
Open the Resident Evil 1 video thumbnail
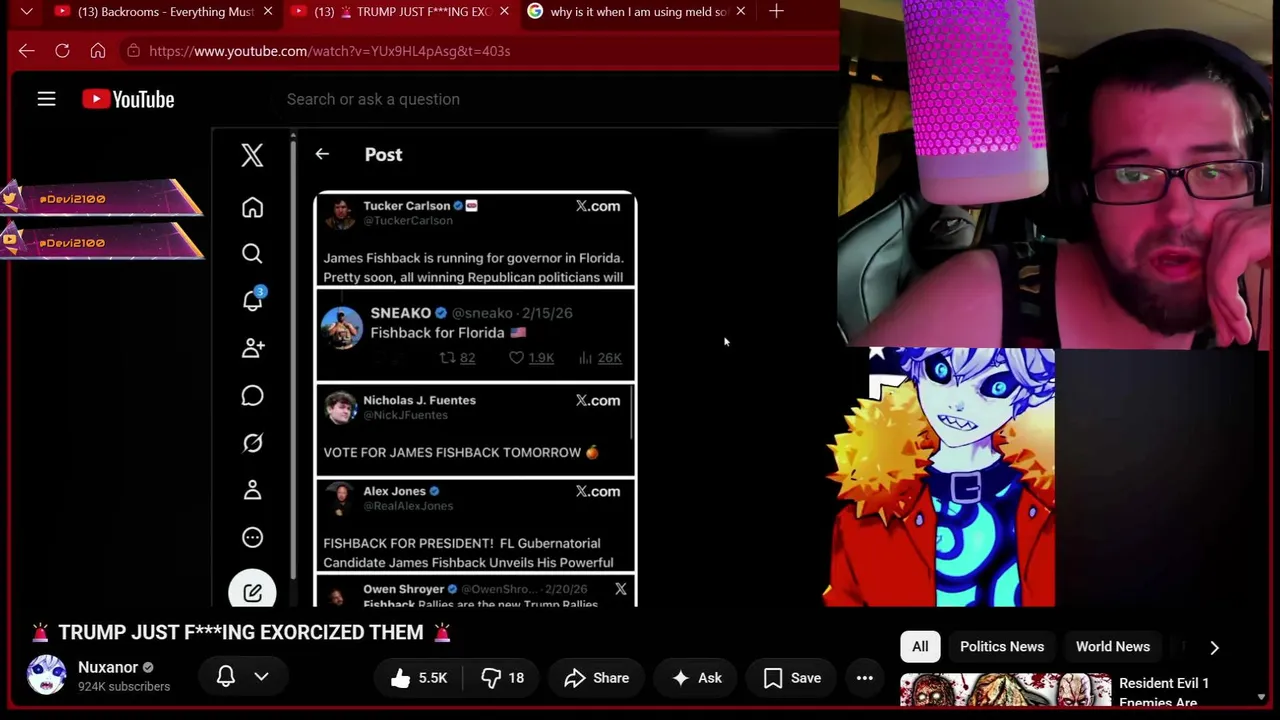coord(1006,690)
